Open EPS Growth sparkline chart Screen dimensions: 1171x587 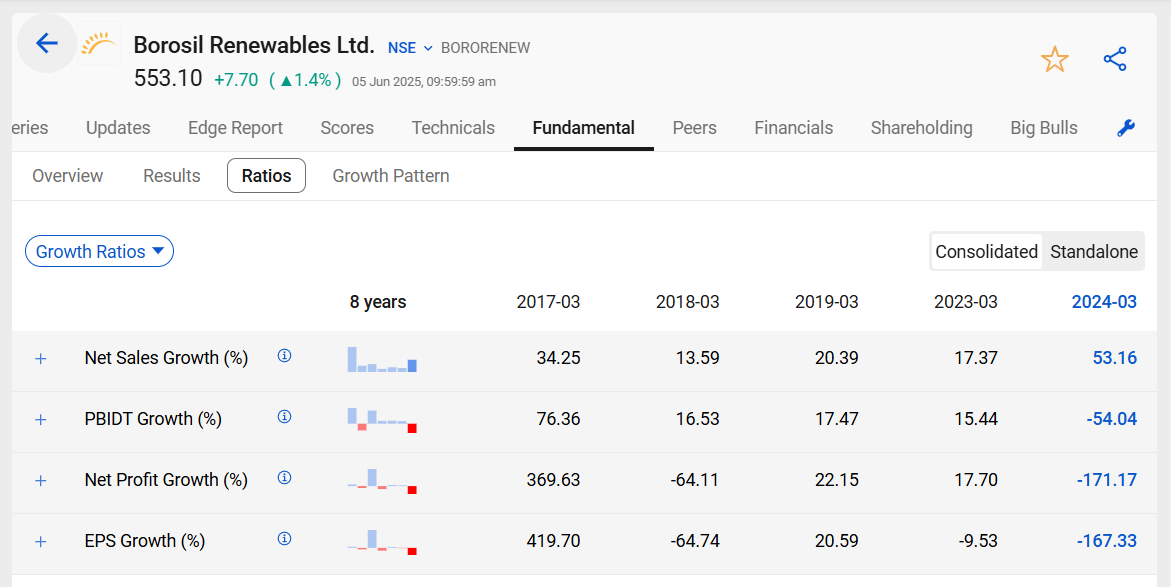(x=382, y=542)
